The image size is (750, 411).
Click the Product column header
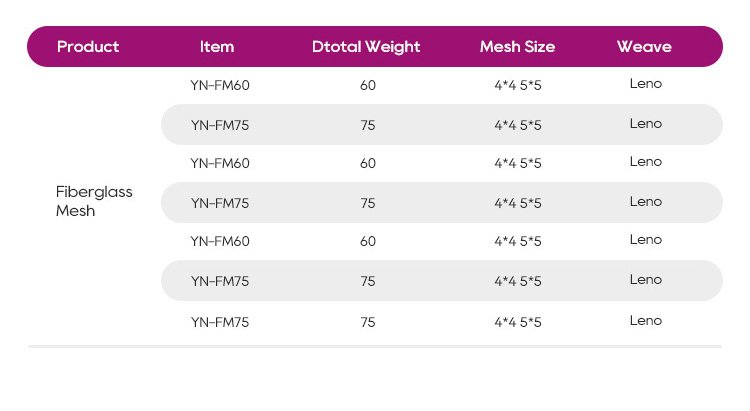88,47
